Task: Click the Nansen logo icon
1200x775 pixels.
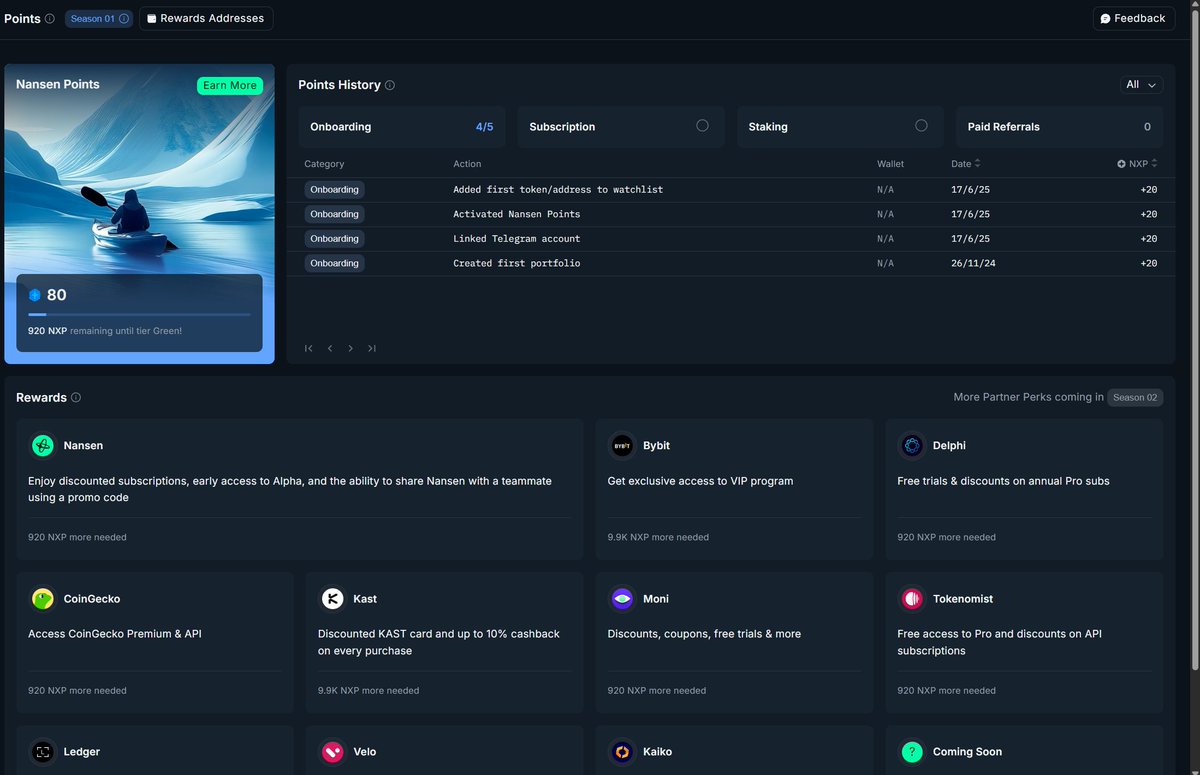Action: [43, 445]
